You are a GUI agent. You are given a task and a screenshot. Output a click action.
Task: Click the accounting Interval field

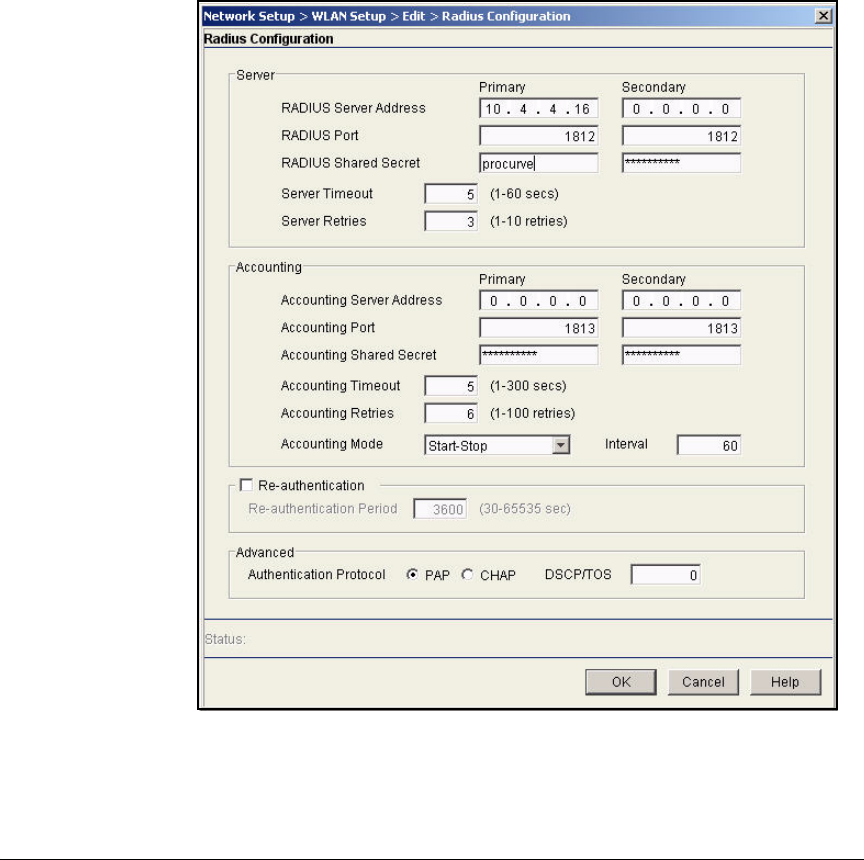click(709, 445)
